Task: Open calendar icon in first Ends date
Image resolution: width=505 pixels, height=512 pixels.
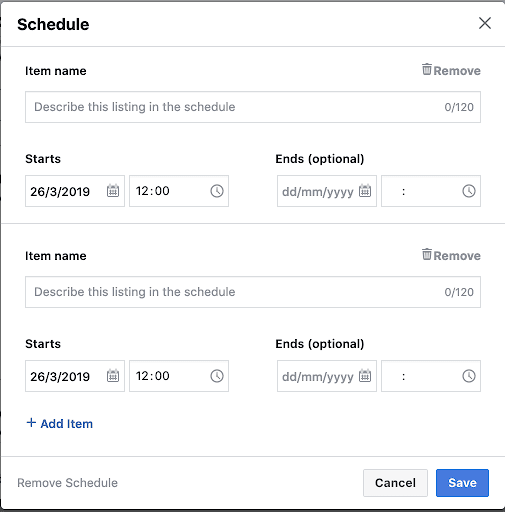Action: [365, 191]
